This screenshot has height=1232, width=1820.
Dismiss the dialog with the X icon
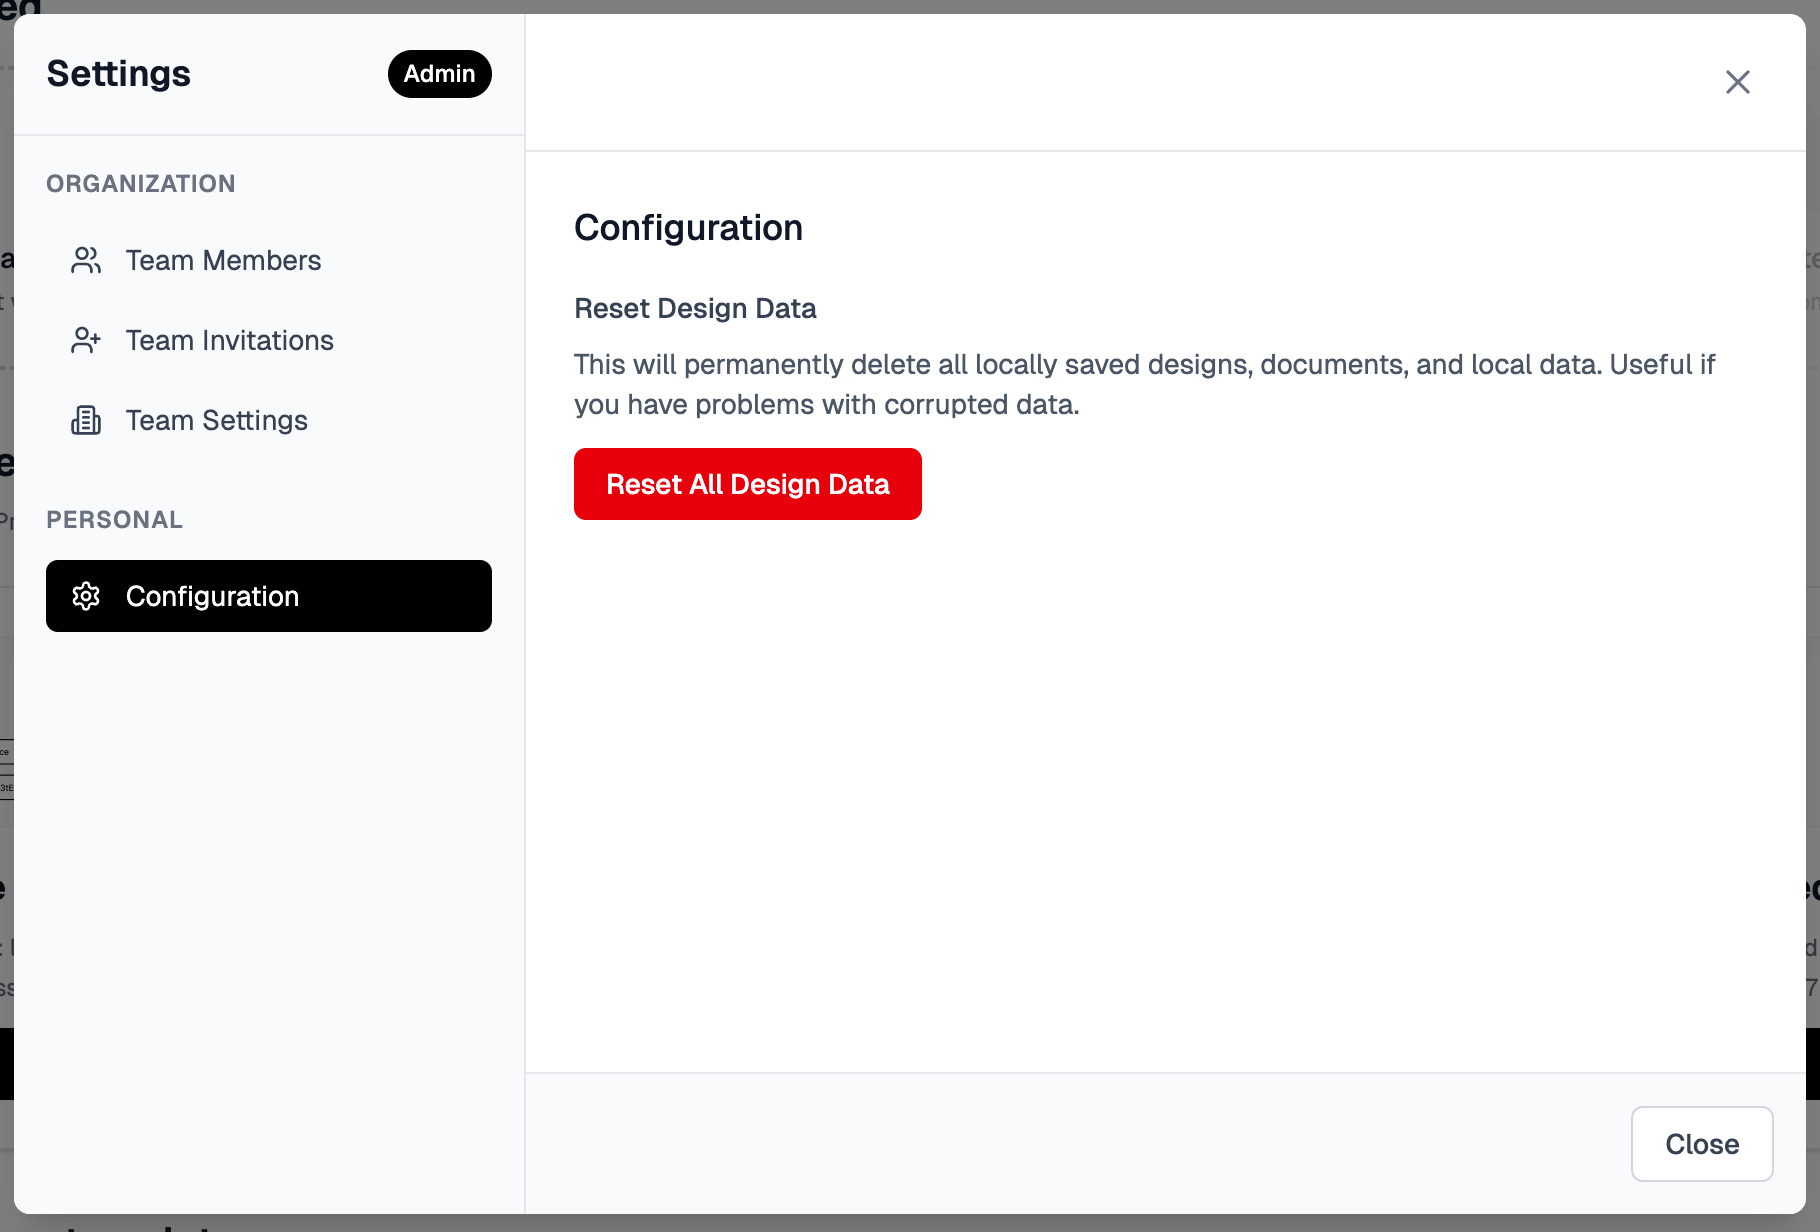point(1737,82)
